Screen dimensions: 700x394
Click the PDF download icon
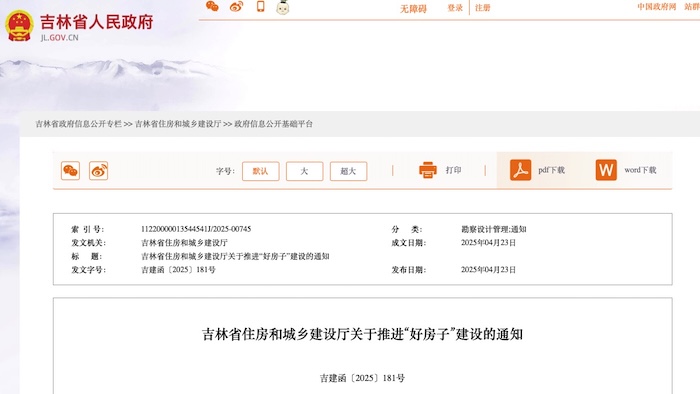pos(521,170)
